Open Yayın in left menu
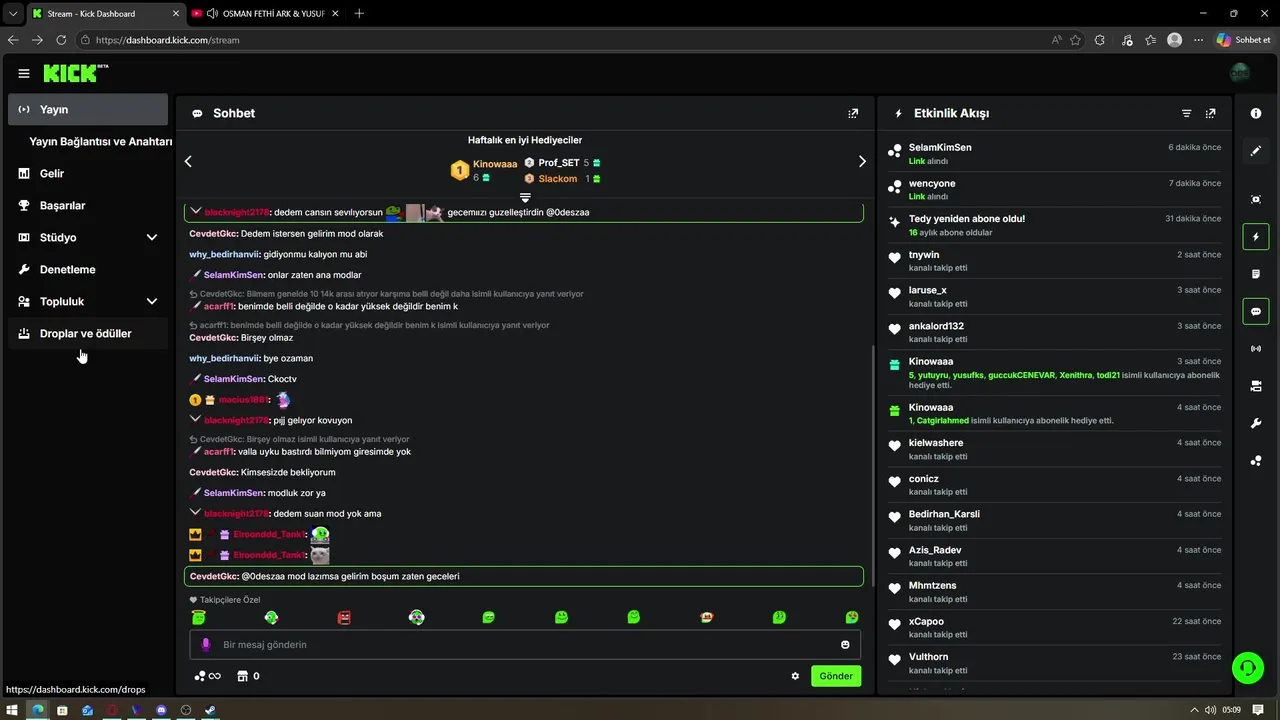This screenshot has height=720, width=1280. coord(88,109)
